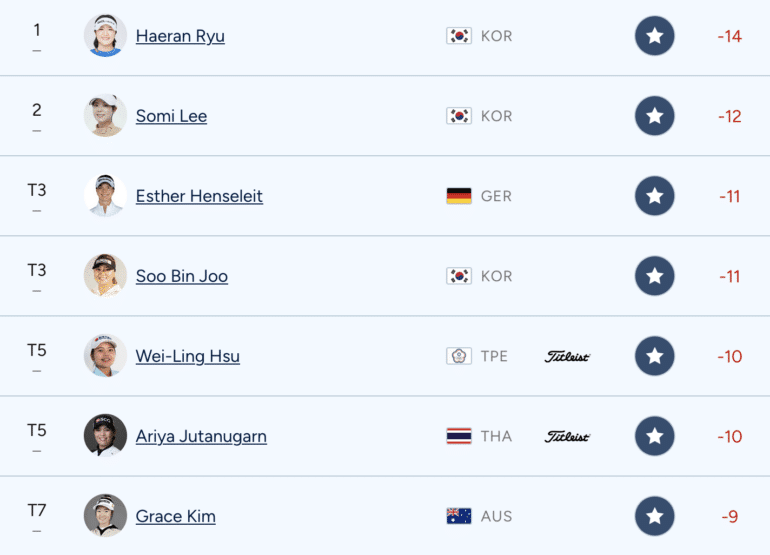Viewport: 770px width, 555px height.
Task: Open Soo Bin Joo player link
Action: tap(182, 276)
